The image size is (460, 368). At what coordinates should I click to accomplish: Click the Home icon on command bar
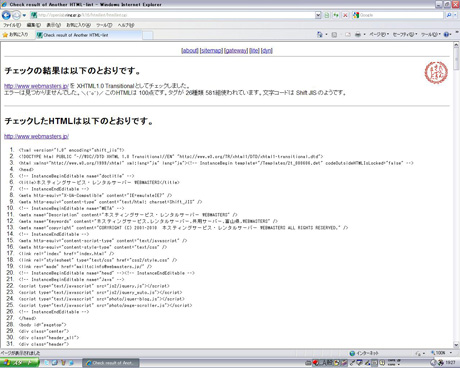click(319, 34)
